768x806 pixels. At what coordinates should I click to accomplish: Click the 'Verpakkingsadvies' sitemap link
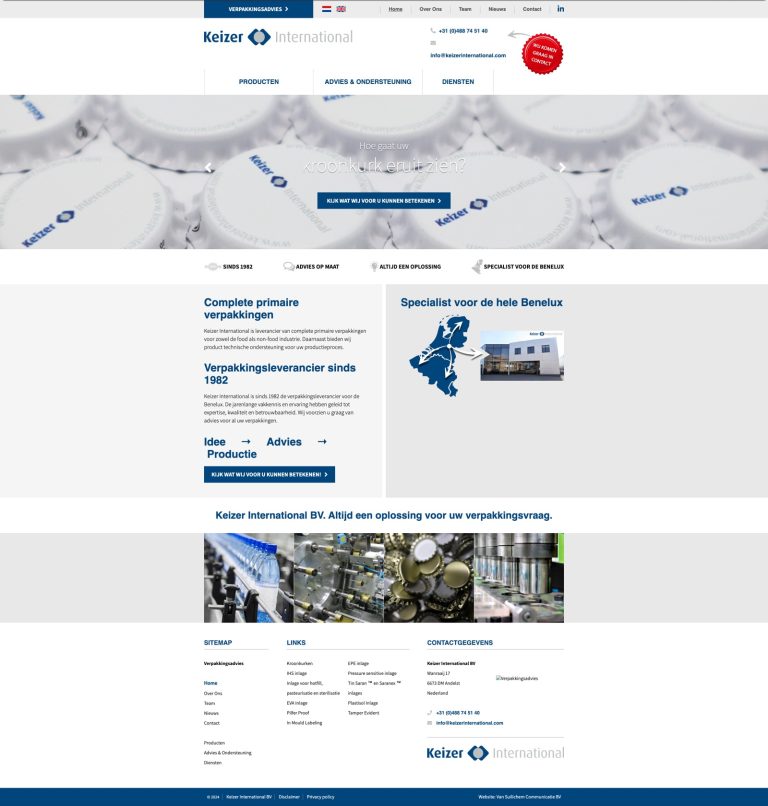(224, 664)
